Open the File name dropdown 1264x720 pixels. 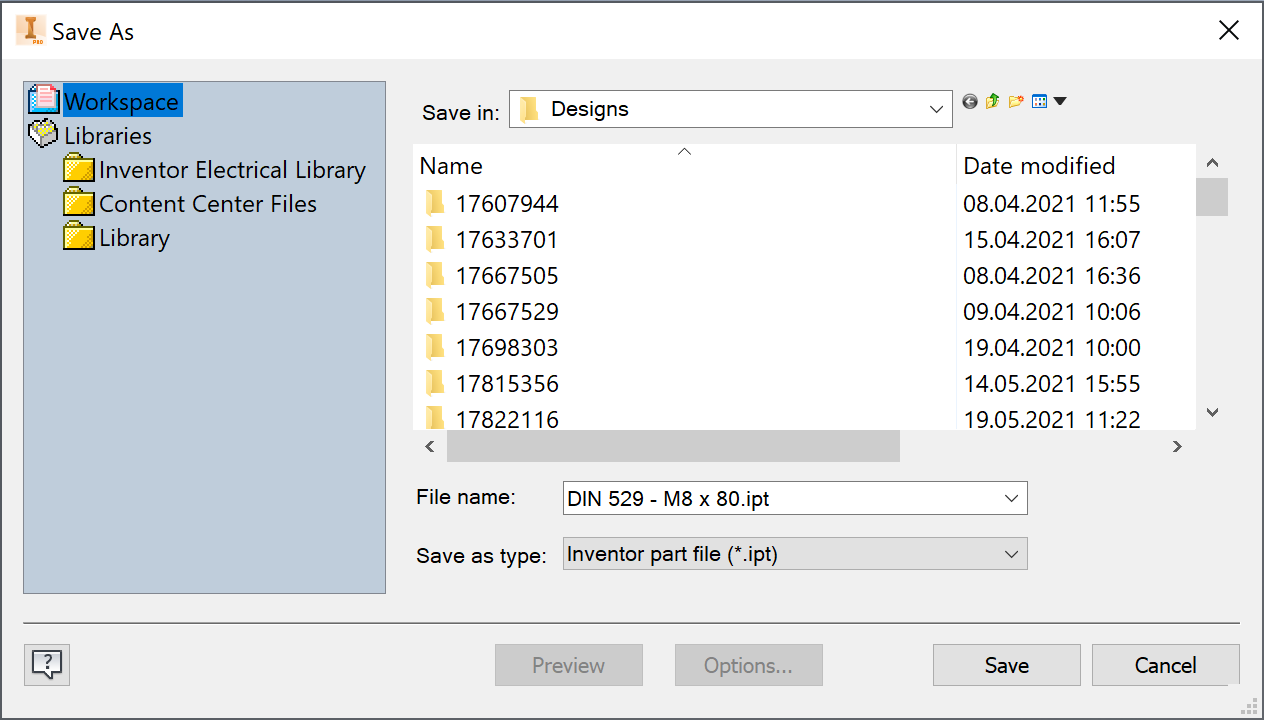click(1013, 497)
